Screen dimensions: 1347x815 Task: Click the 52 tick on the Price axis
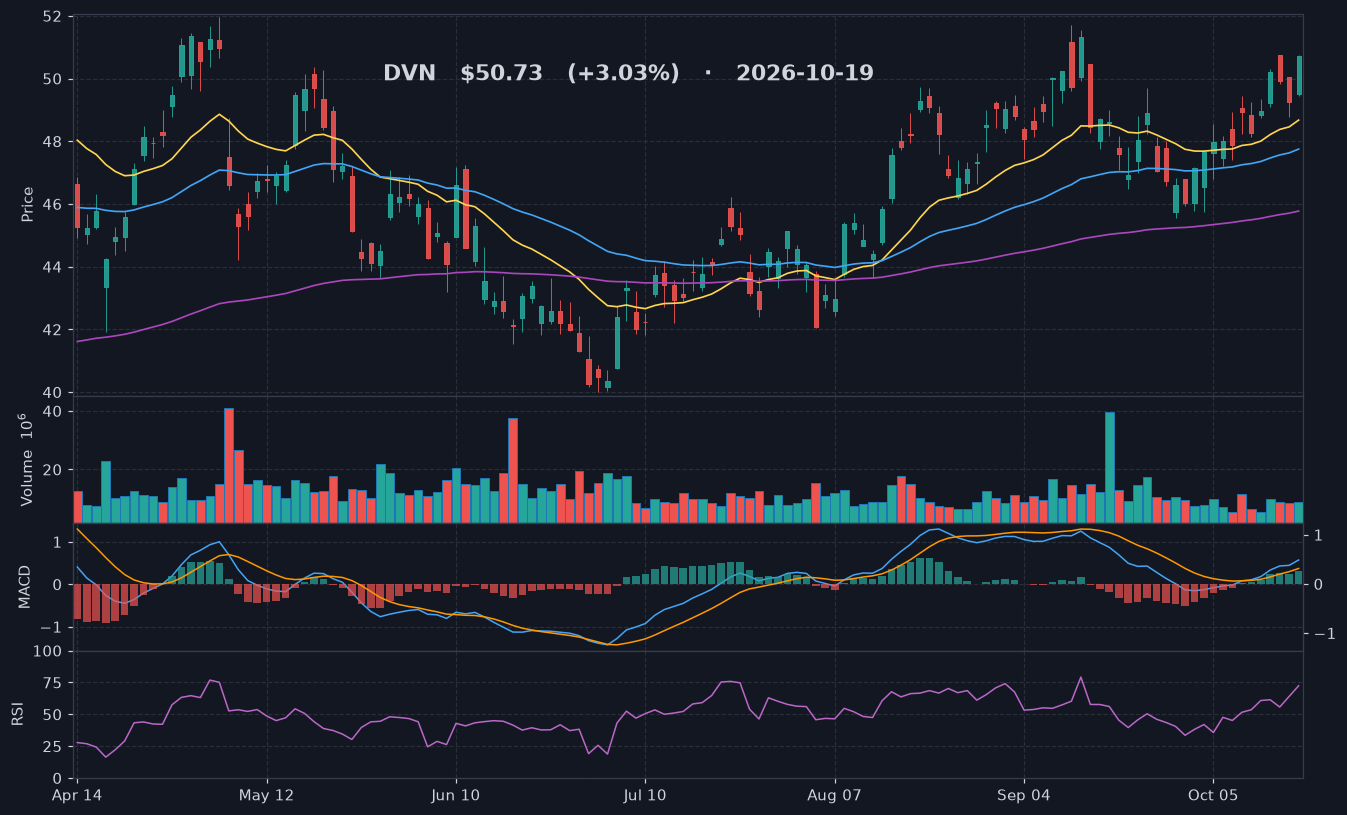pos(53,17)
